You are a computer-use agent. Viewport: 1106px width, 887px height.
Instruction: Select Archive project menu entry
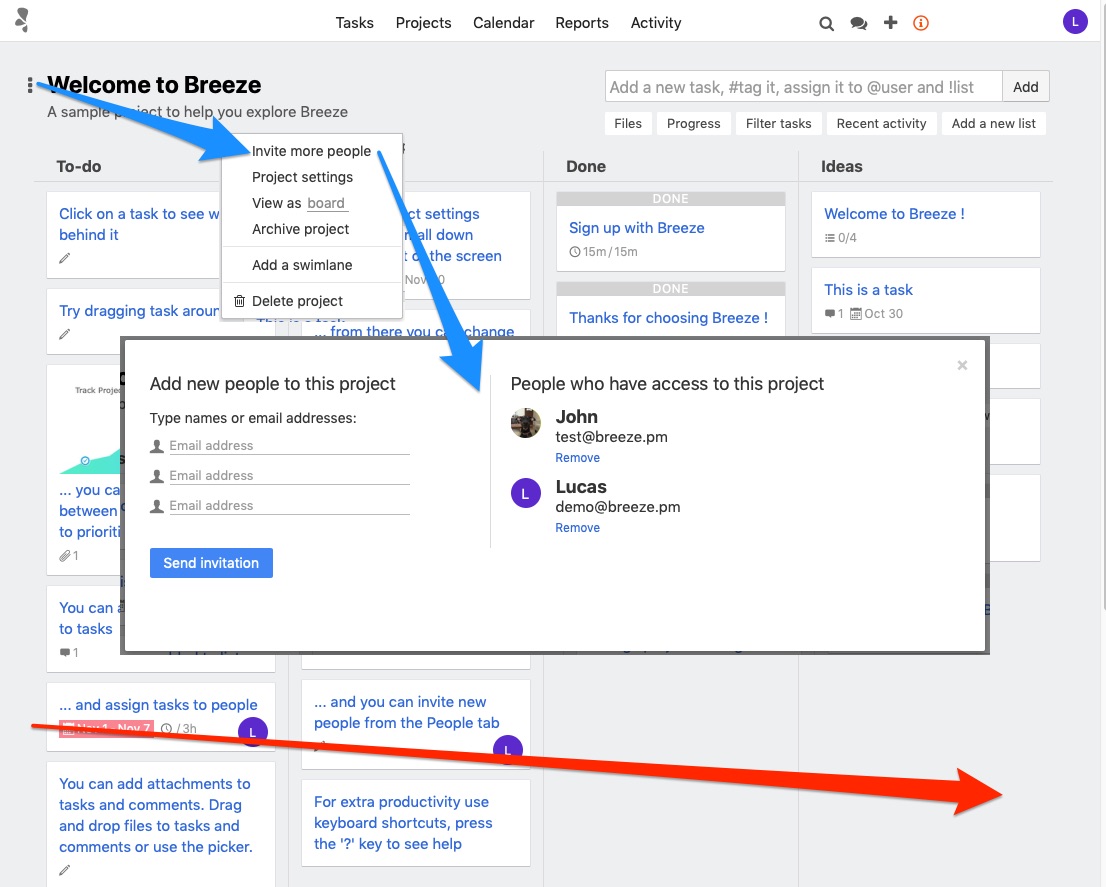tap(300, 229)
